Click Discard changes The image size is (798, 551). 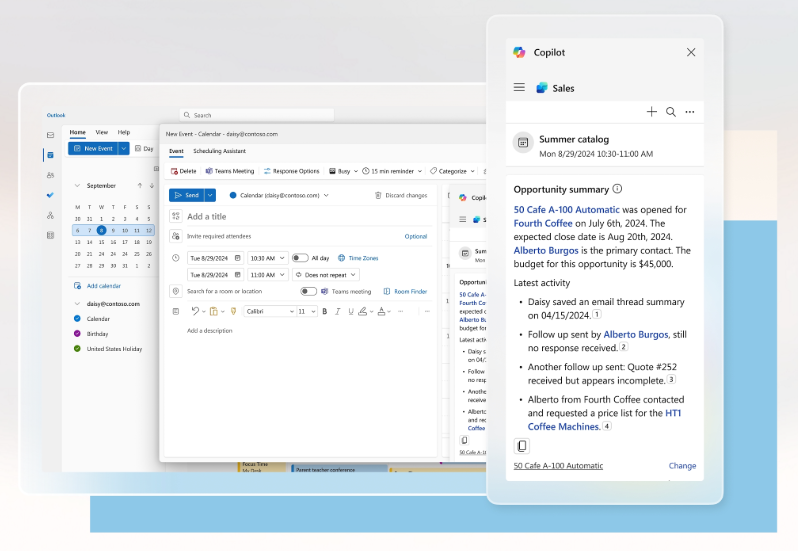coord(401,195)
